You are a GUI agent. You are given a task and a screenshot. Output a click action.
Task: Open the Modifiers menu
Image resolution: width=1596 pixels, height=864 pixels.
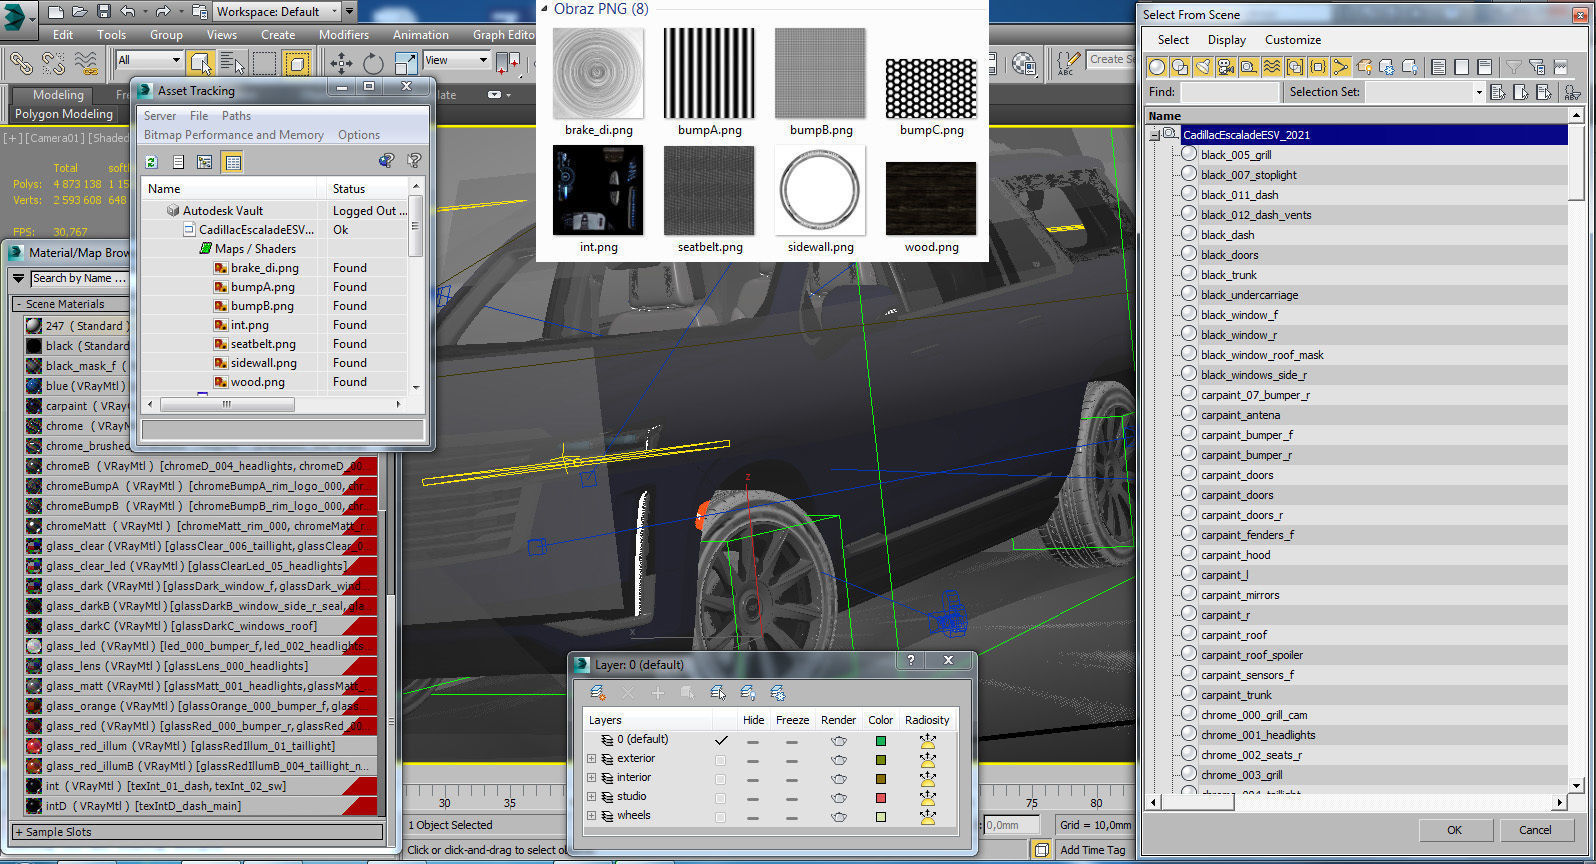pyautogui.click(x=344, y=34)
